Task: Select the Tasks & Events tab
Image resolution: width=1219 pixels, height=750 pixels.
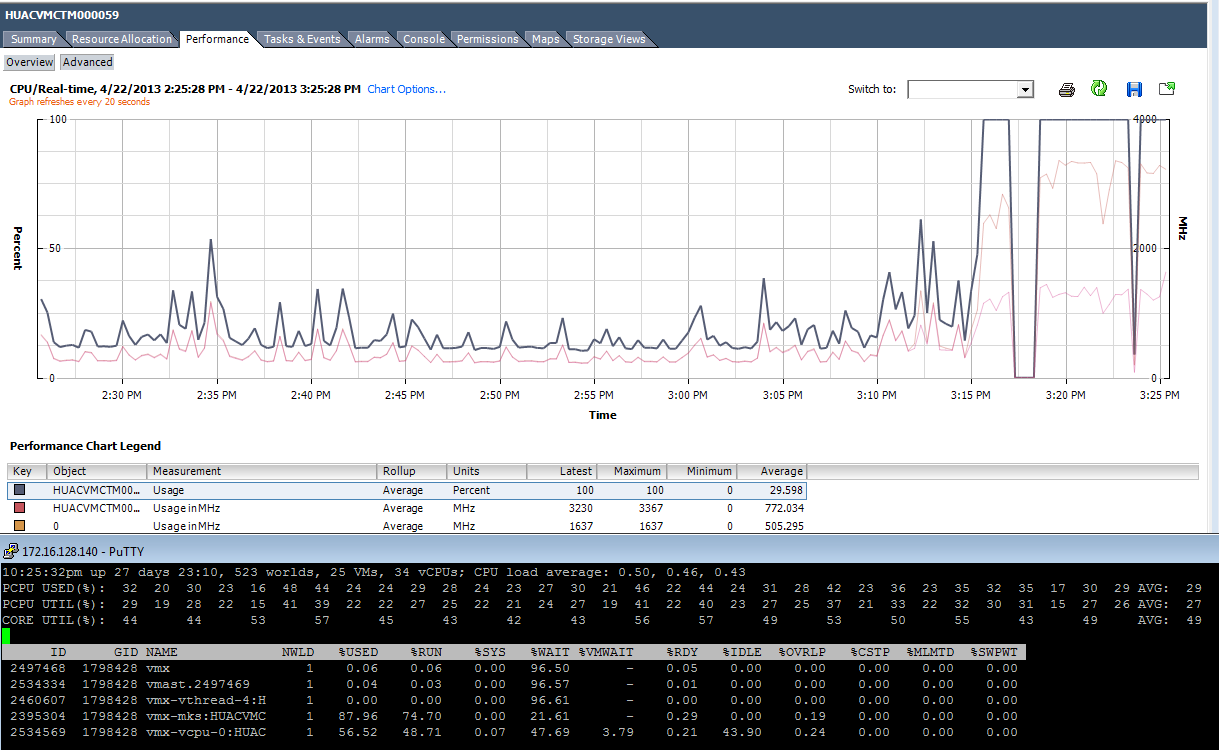Action: [x=303, y=39]
